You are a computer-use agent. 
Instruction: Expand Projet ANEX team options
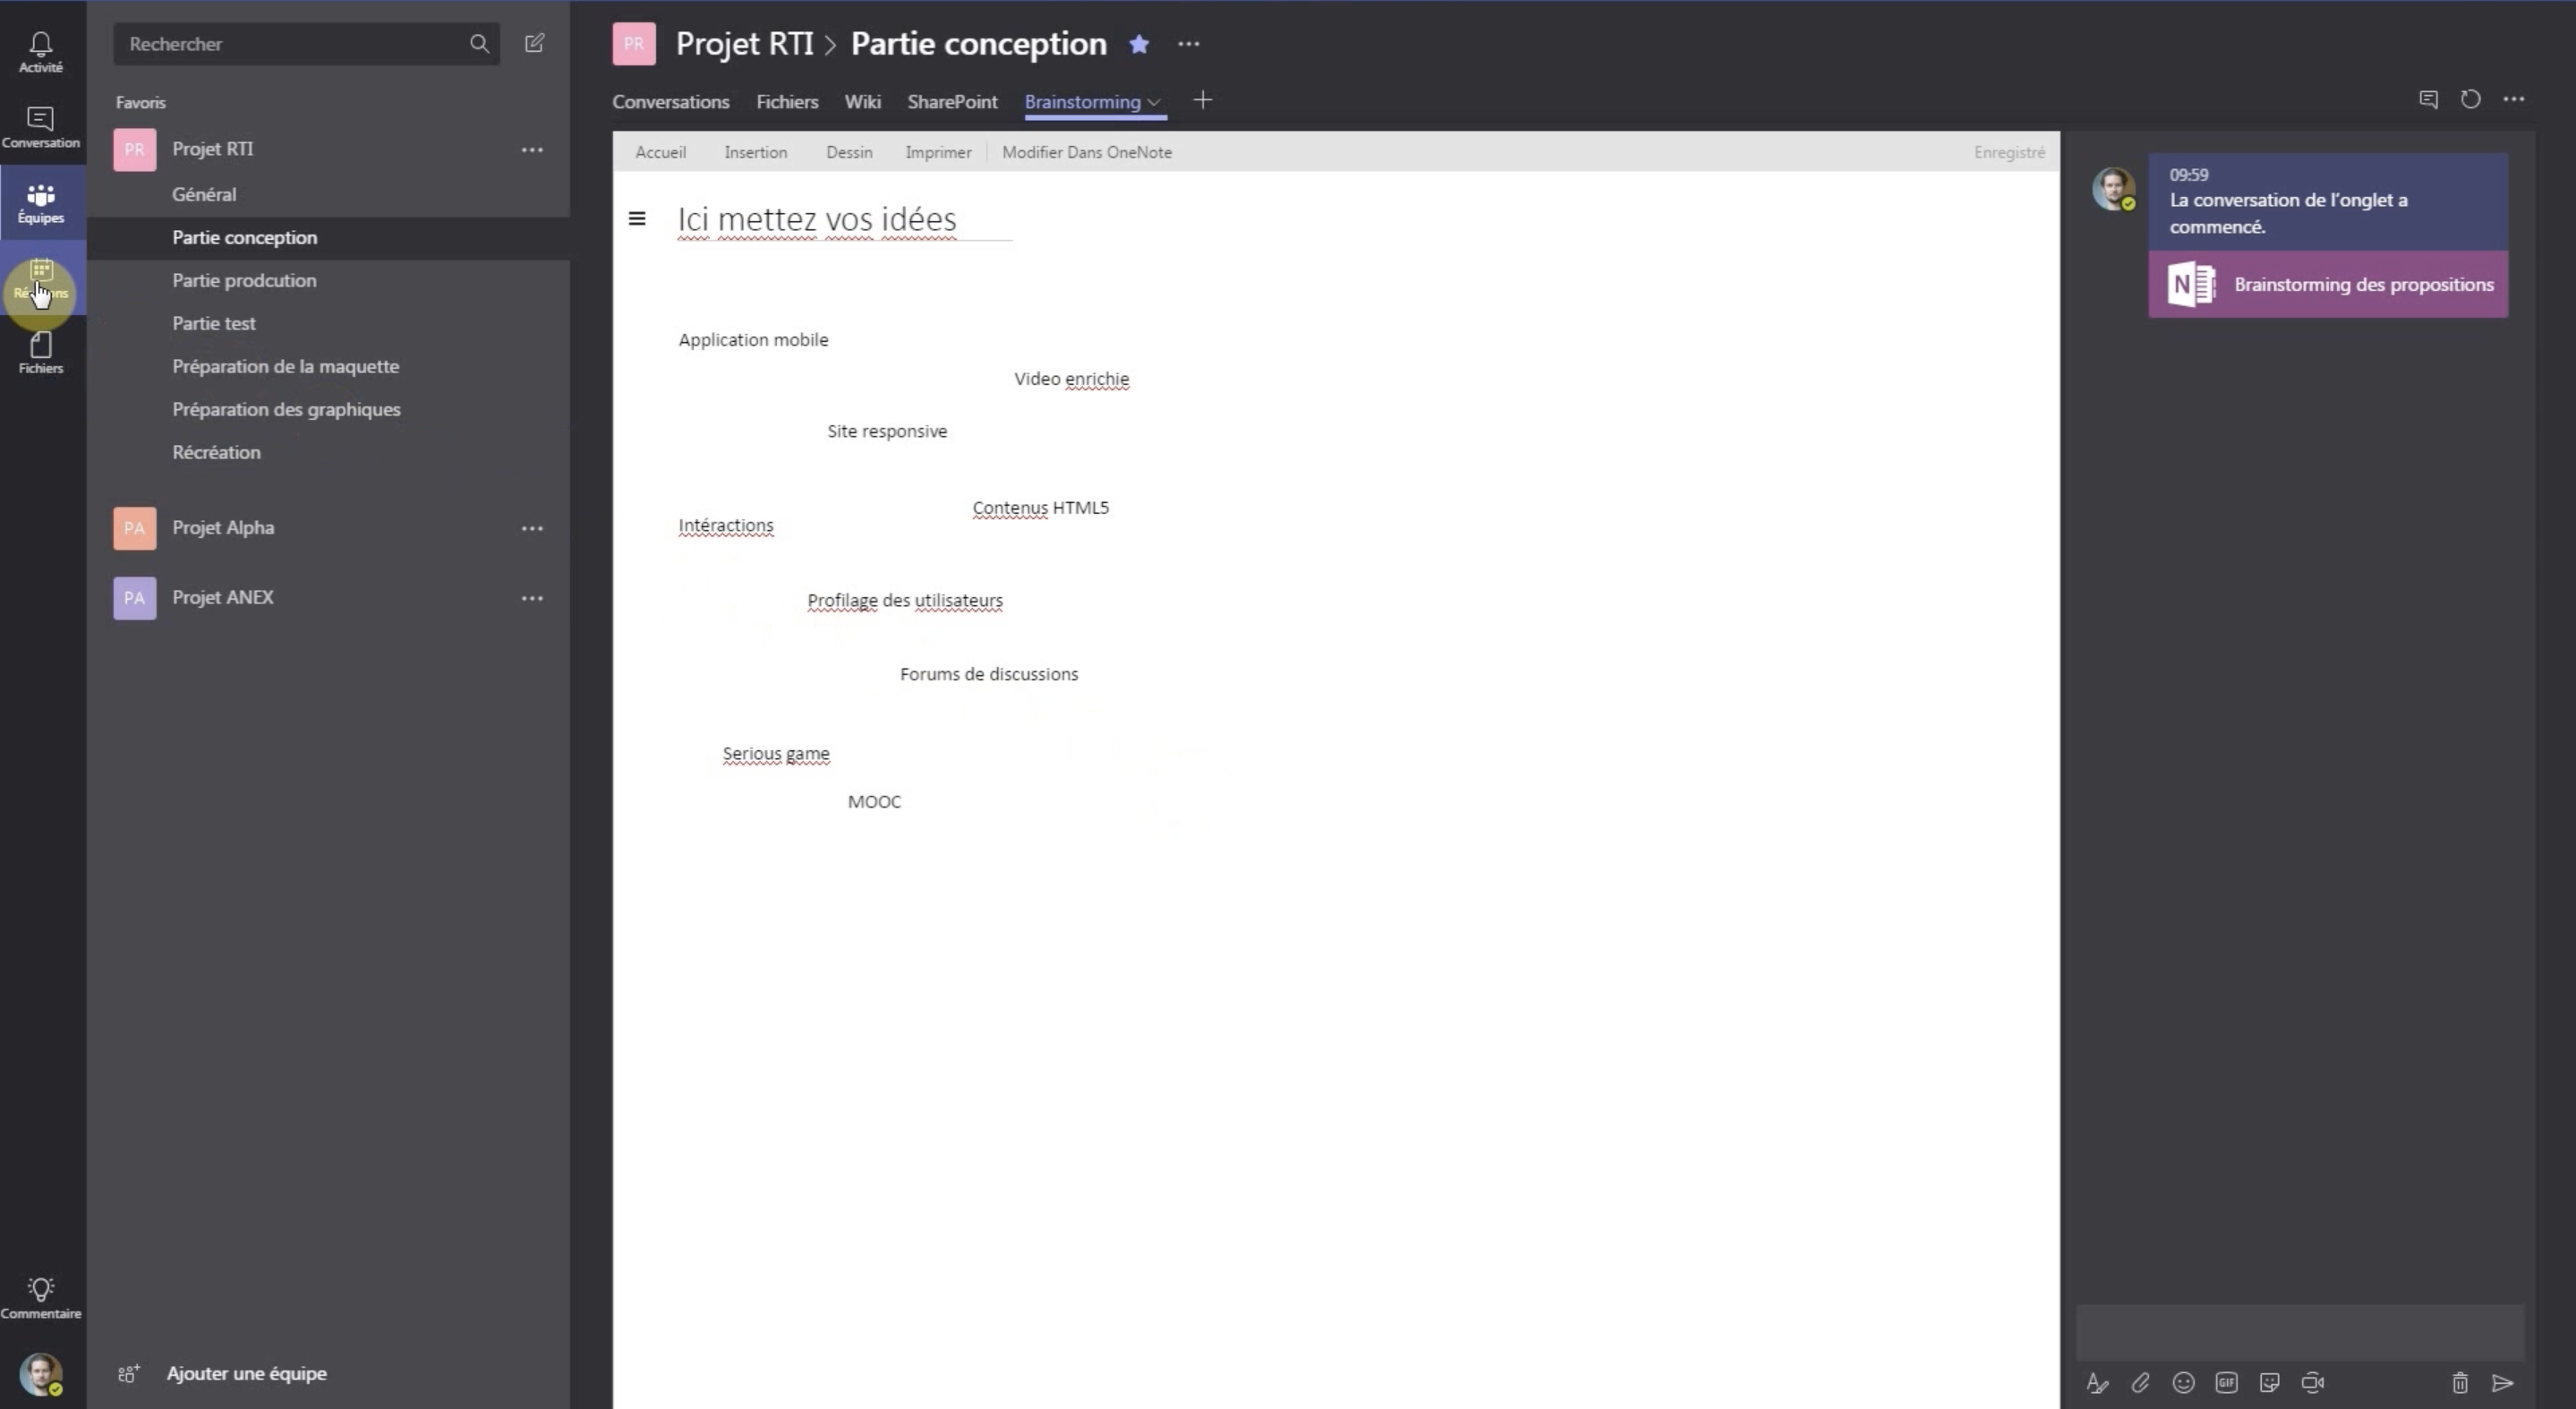[x=533, y=597]
